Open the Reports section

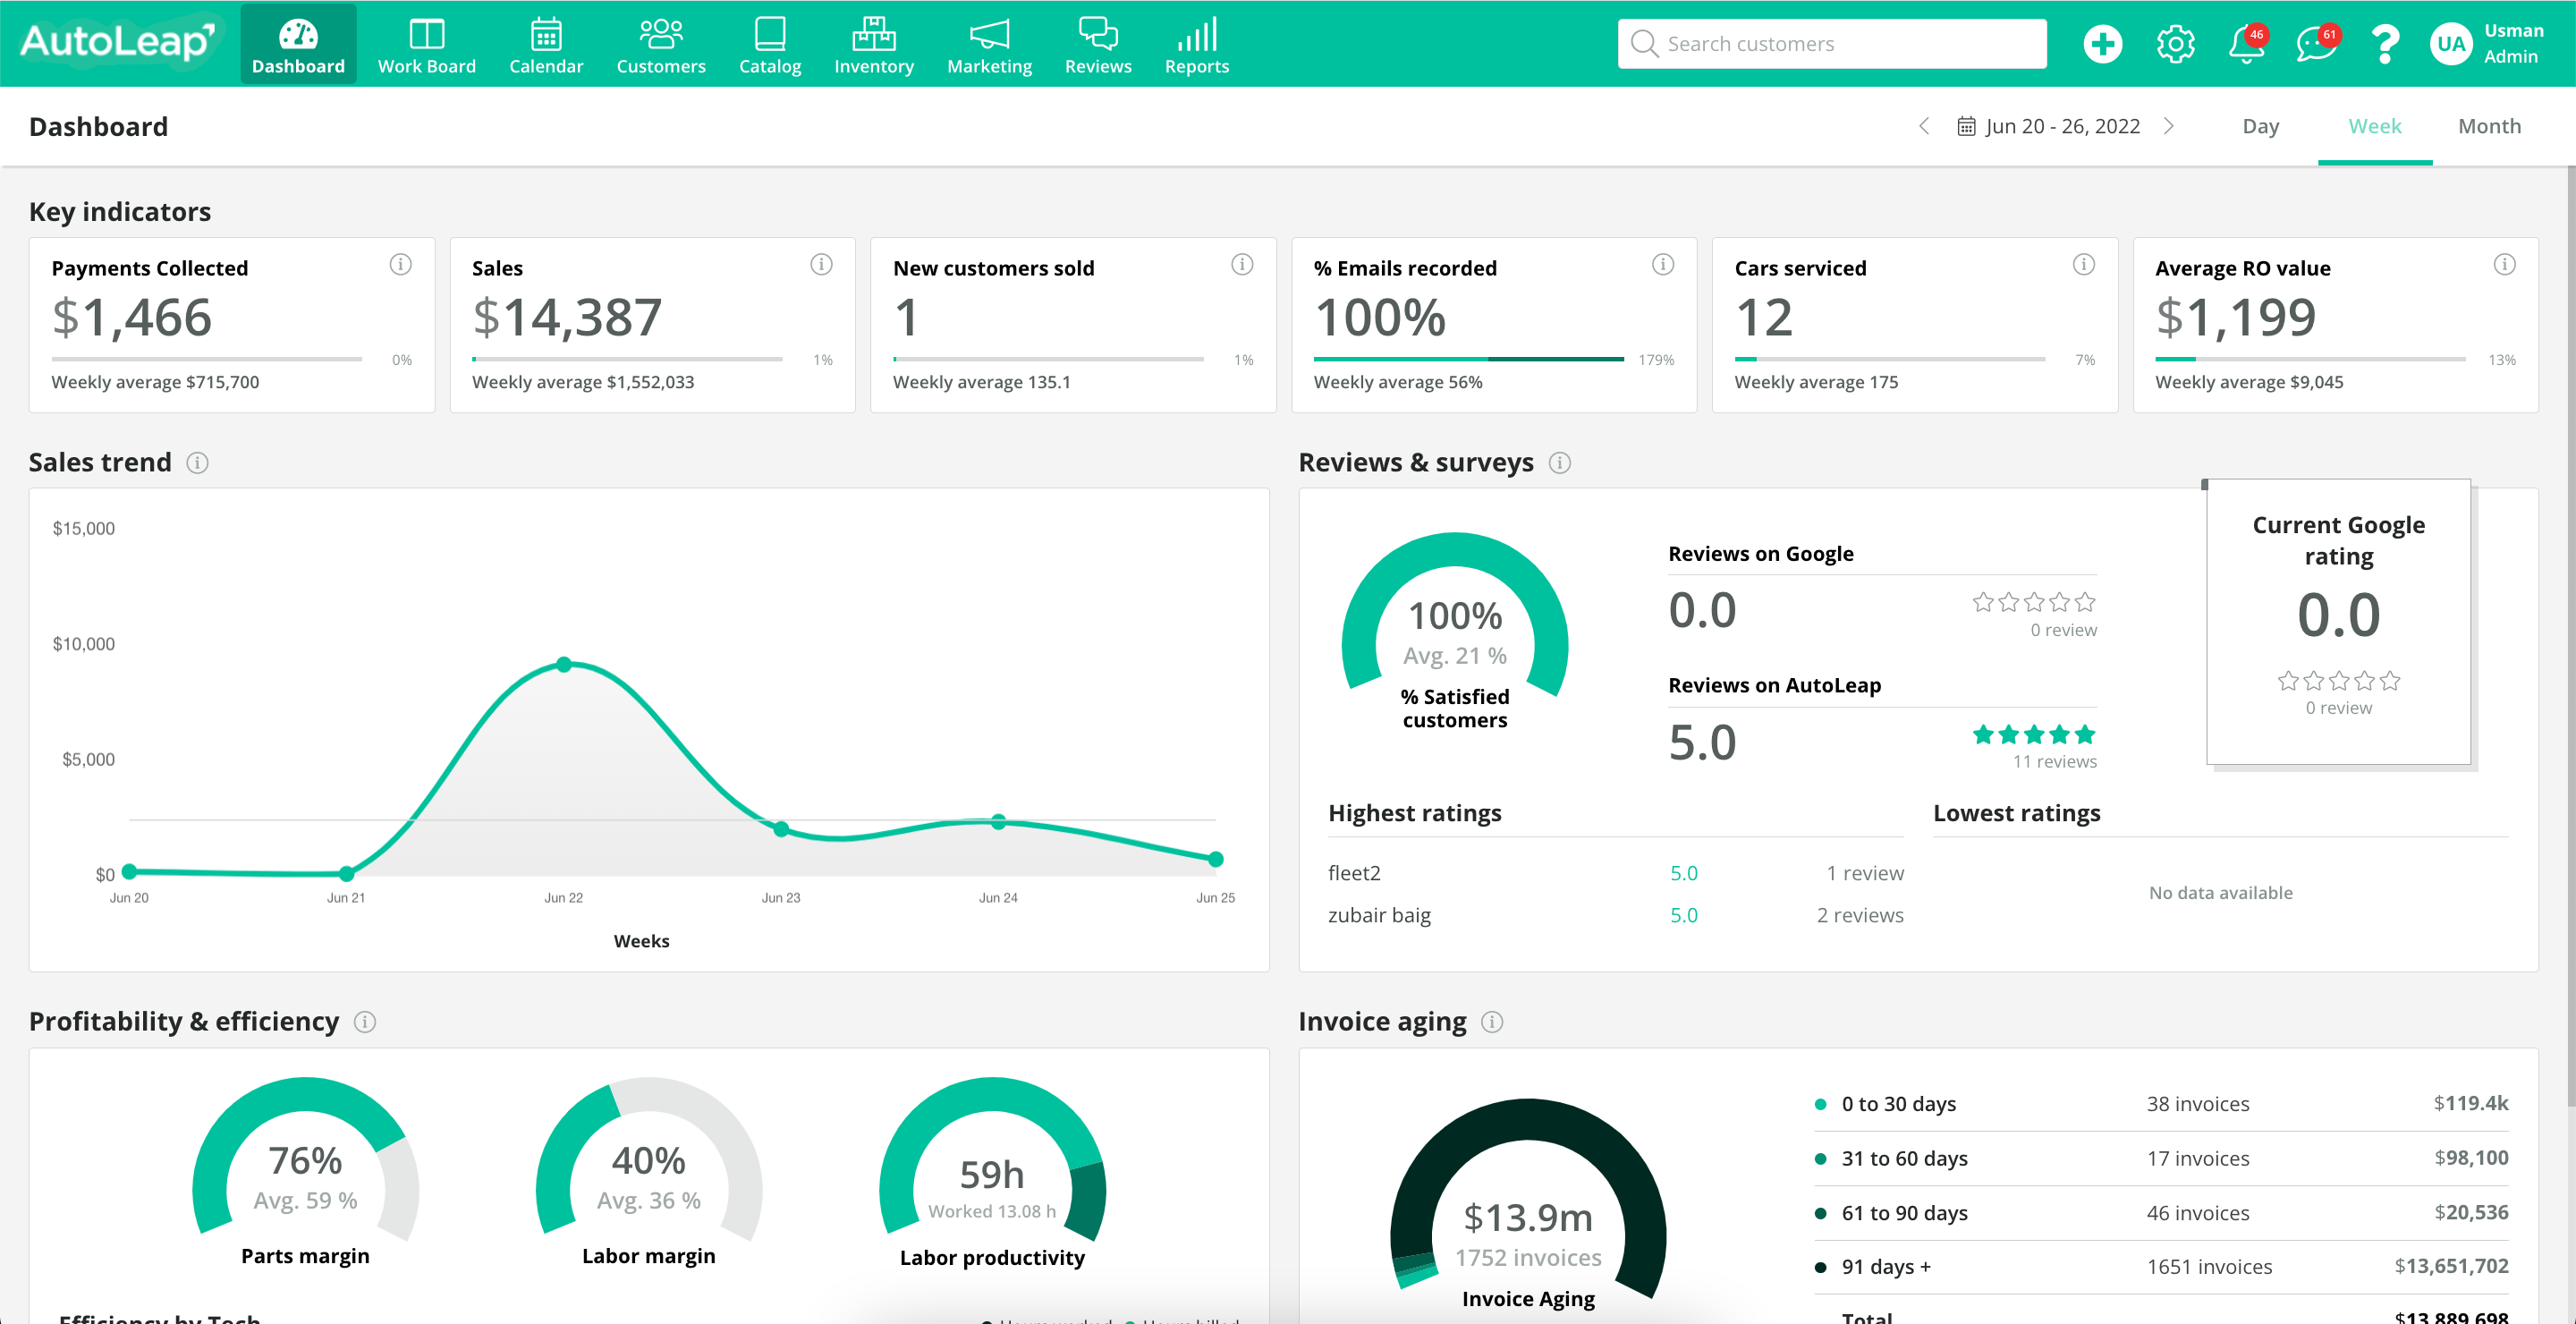pos(1196,46)
